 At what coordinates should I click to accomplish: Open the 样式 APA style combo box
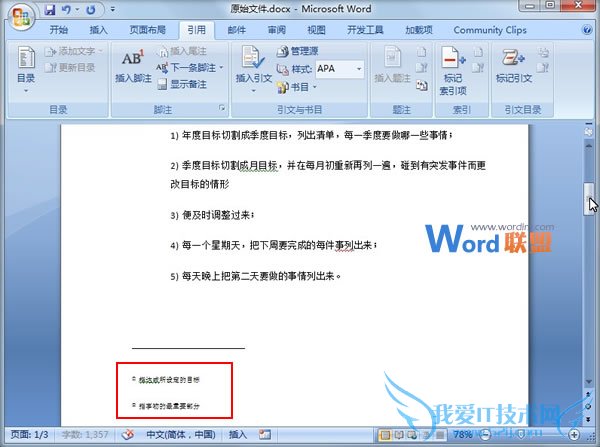point(339,69)
